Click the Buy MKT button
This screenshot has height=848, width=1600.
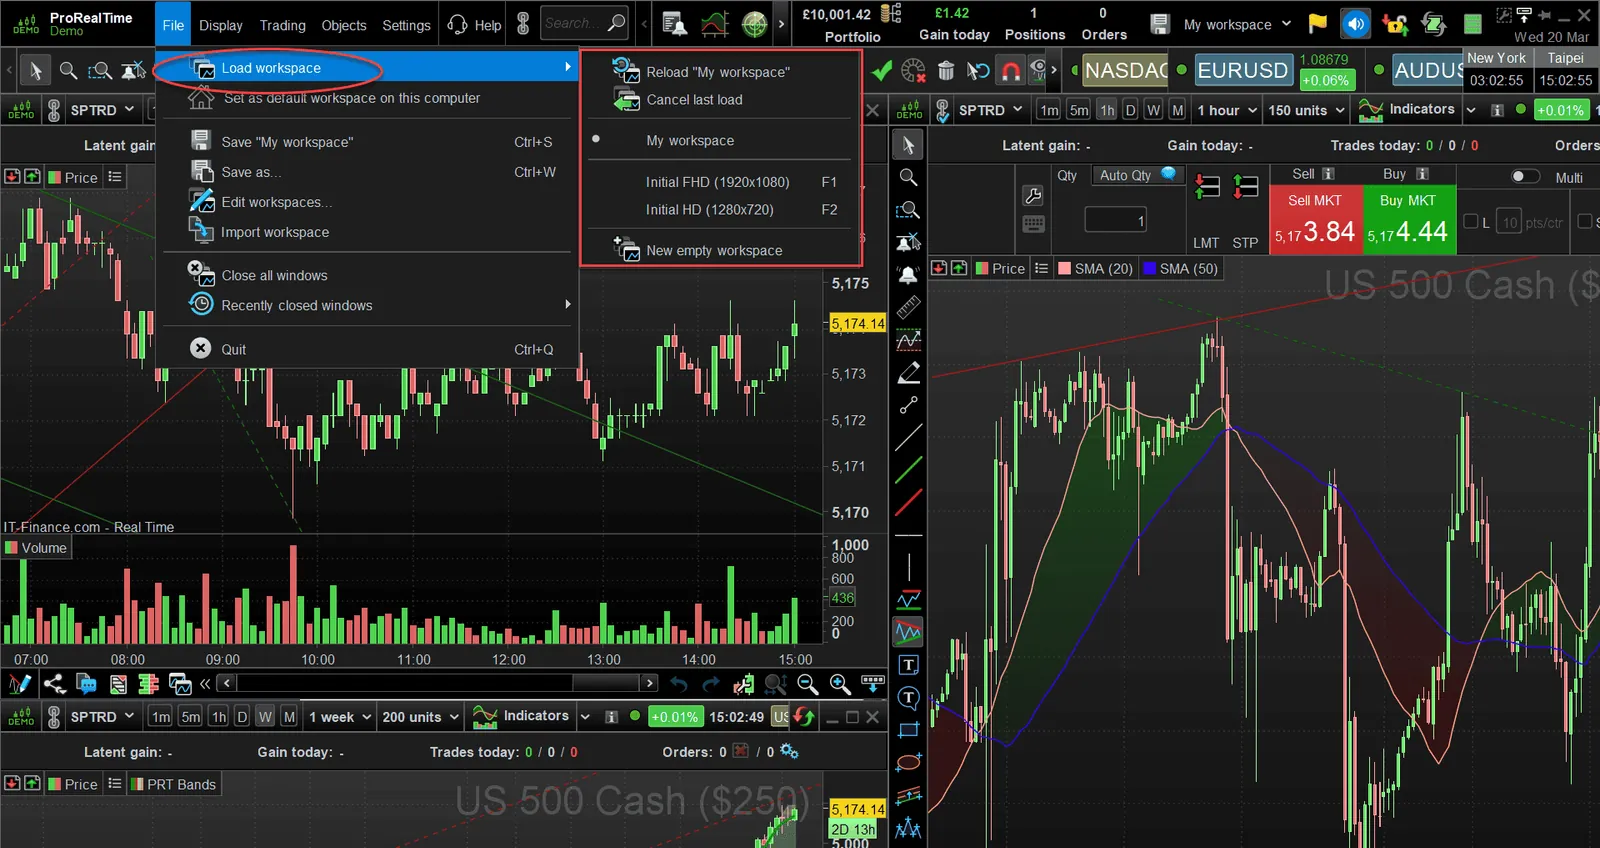[1408, 220]
